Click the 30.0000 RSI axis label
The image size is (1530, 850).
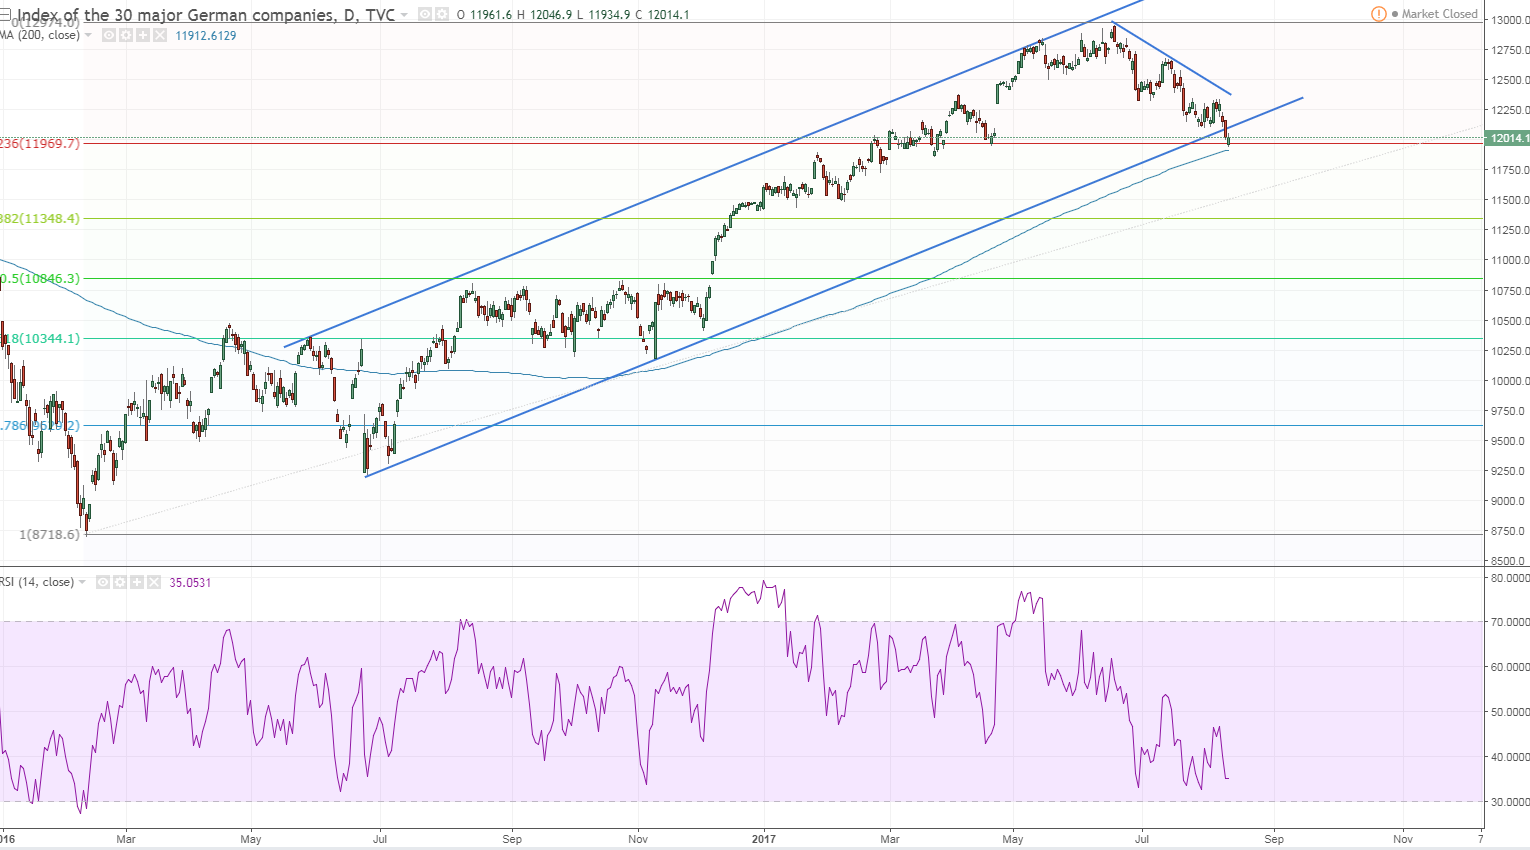pyautogui.click(x=1509, y=802)
